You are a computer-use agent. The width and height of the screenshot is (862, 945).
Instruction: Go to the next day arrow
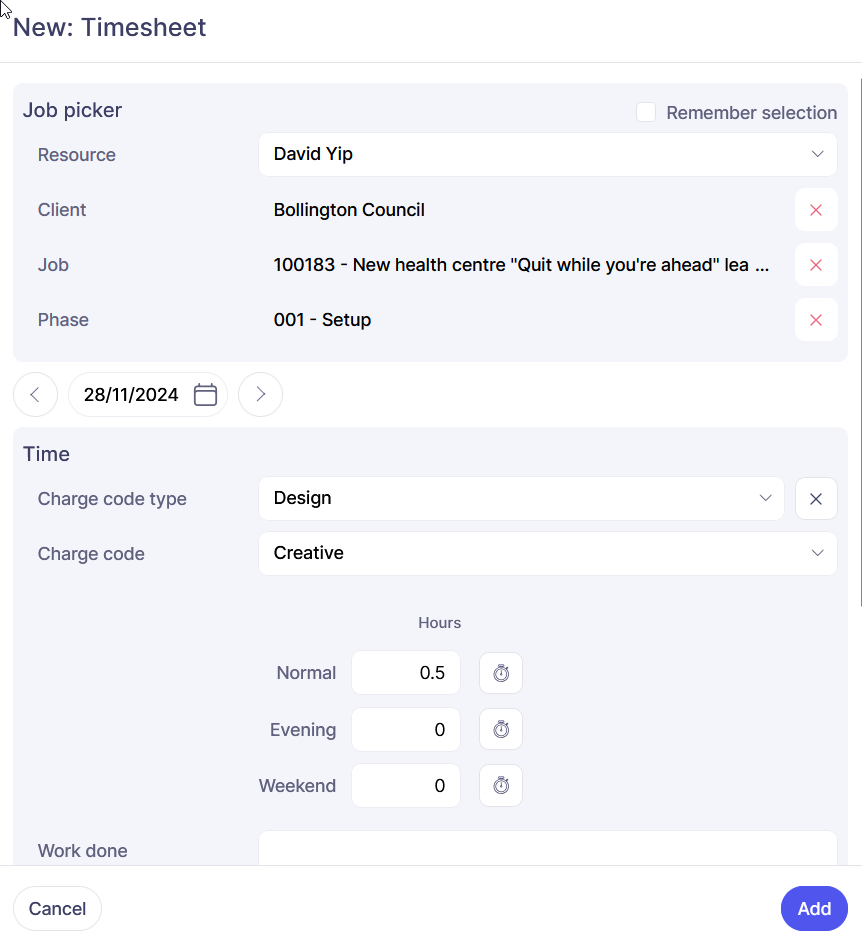point(260,394)
